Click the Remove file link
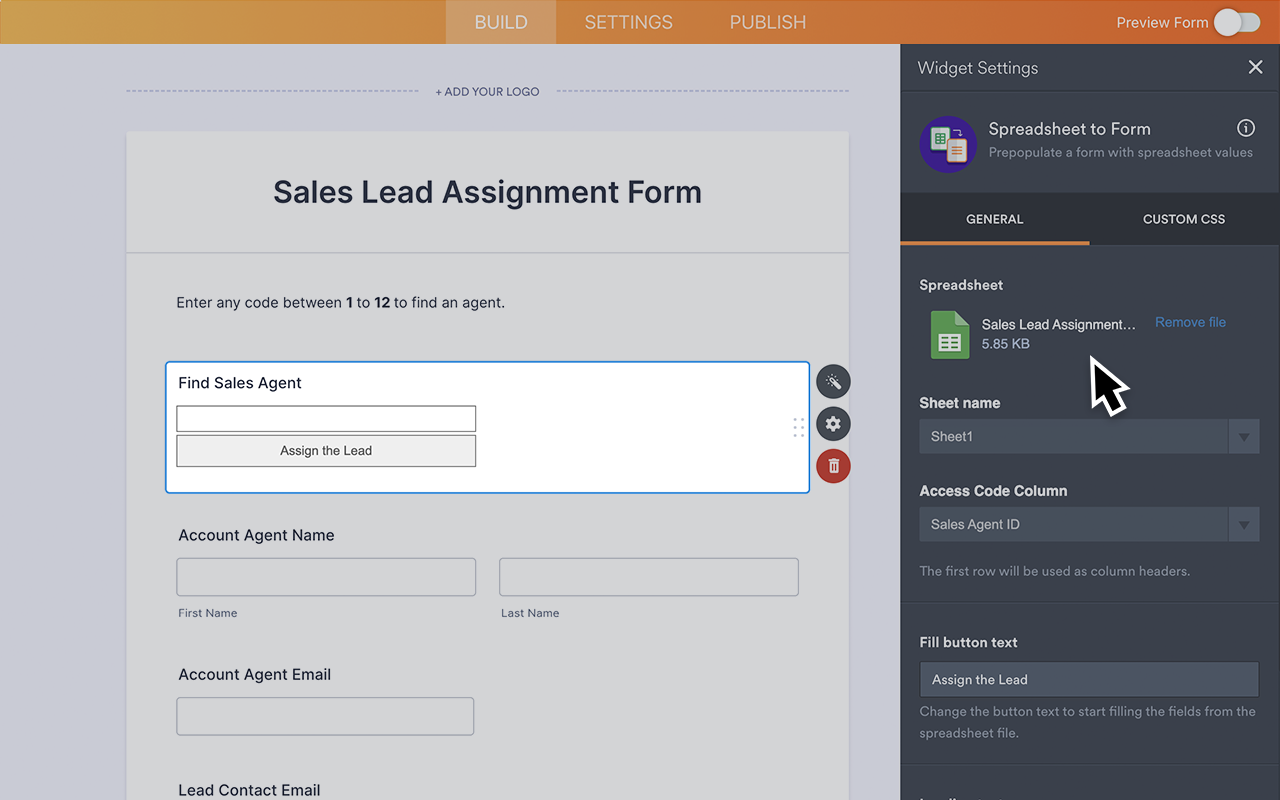Viewport: 1280px width, 800px height. pyautogui.click(x=1190, y=322)
